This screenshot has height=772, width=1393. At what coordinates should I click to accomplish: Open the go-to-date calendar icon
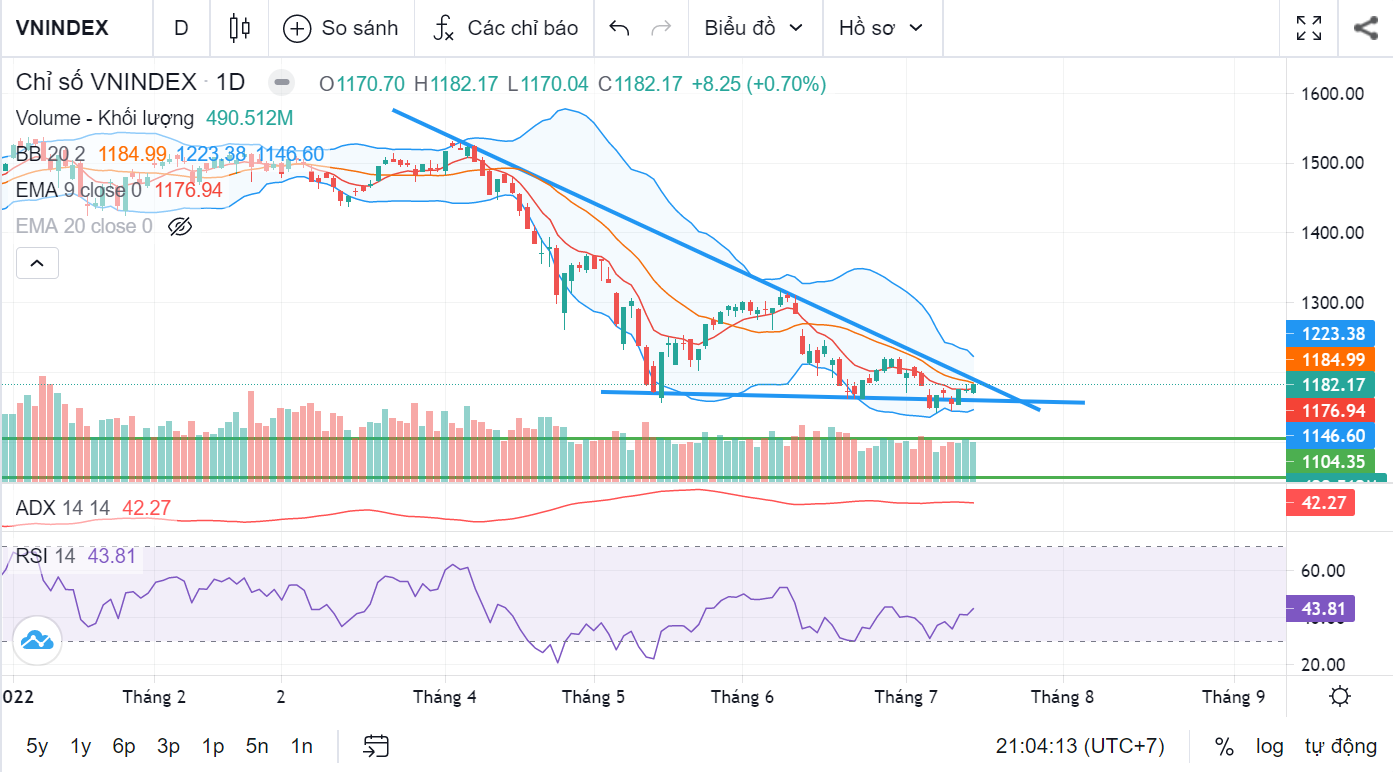(x=376, y=746)
